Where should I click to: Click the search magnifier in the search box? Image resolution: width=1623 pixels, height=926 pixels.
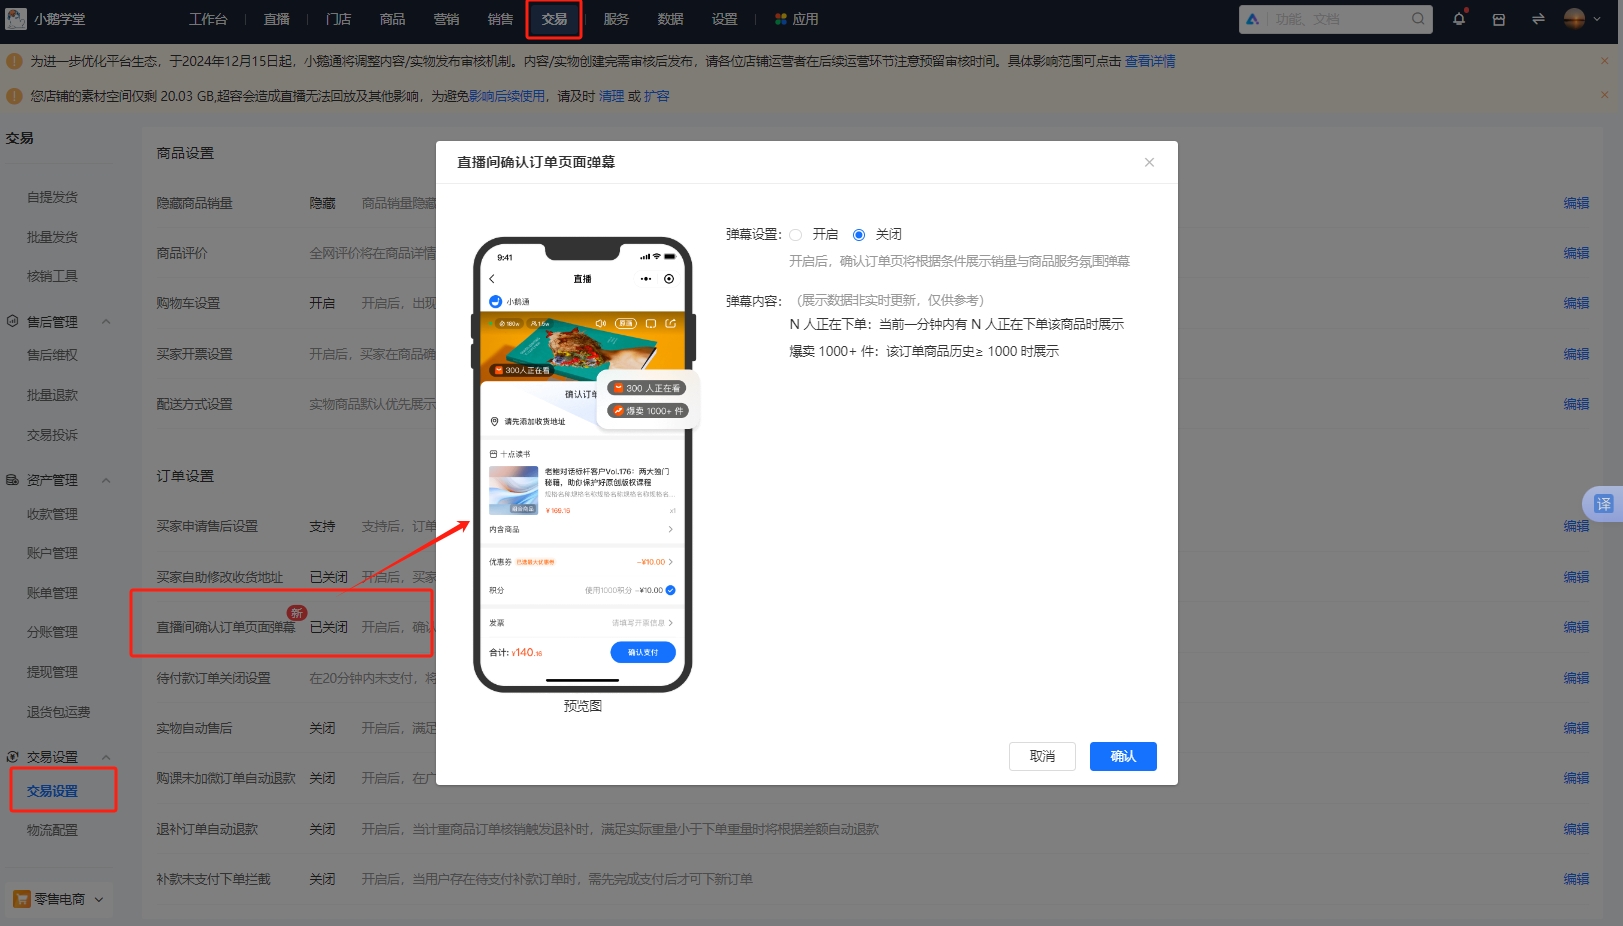click(1417, 18)
